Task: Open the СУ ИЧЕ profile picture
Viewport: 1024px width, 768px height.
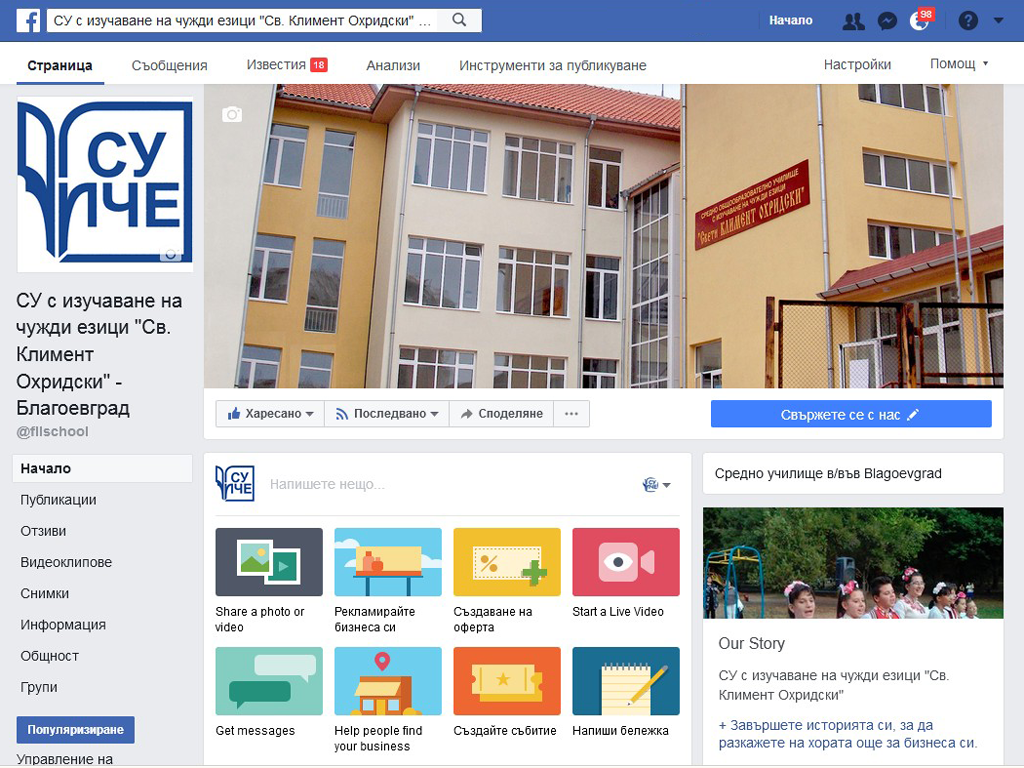Action: click(x=104, y=184)
